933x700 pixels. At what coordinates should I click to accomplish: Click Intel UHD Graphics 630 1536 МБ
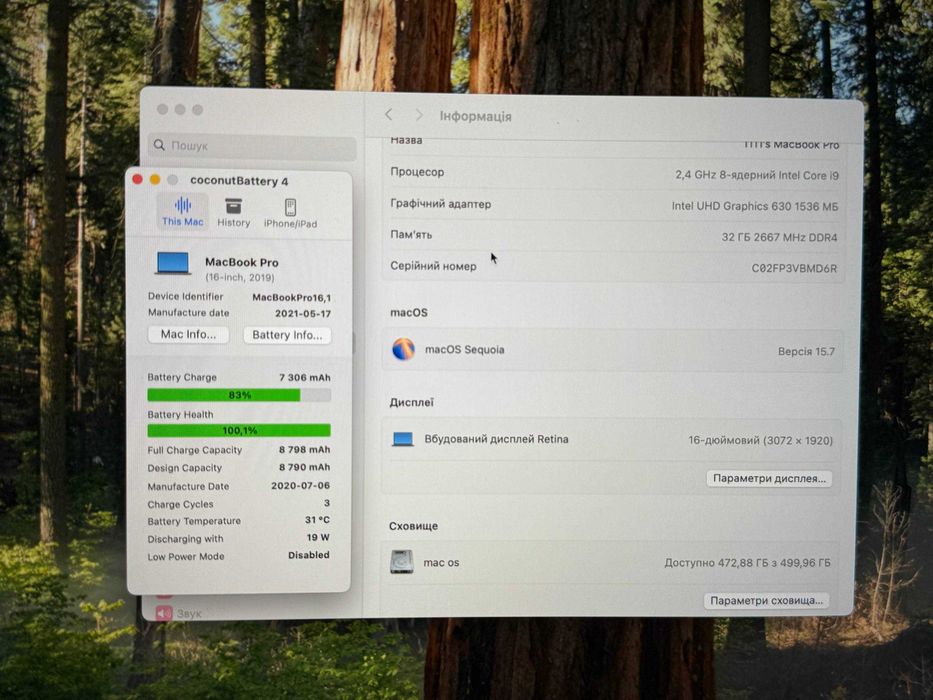point(754,207)
